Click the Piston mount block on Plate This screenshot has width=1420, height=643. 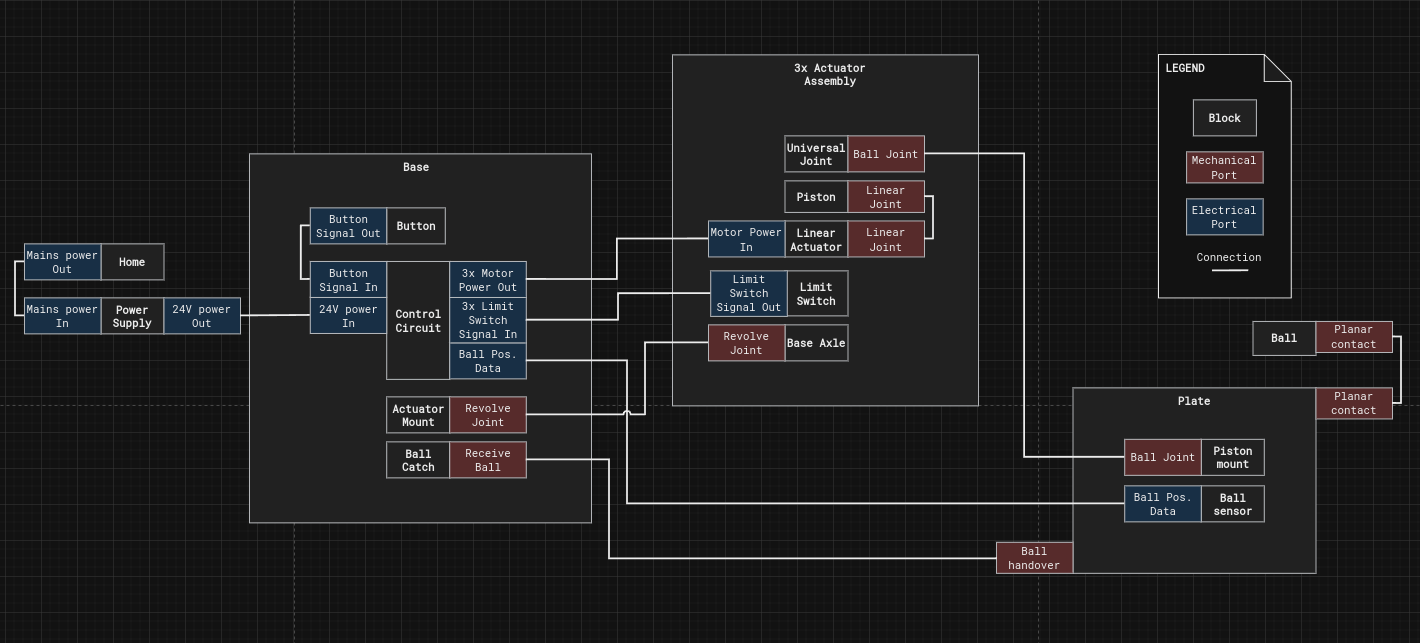tap(1232, 457)
